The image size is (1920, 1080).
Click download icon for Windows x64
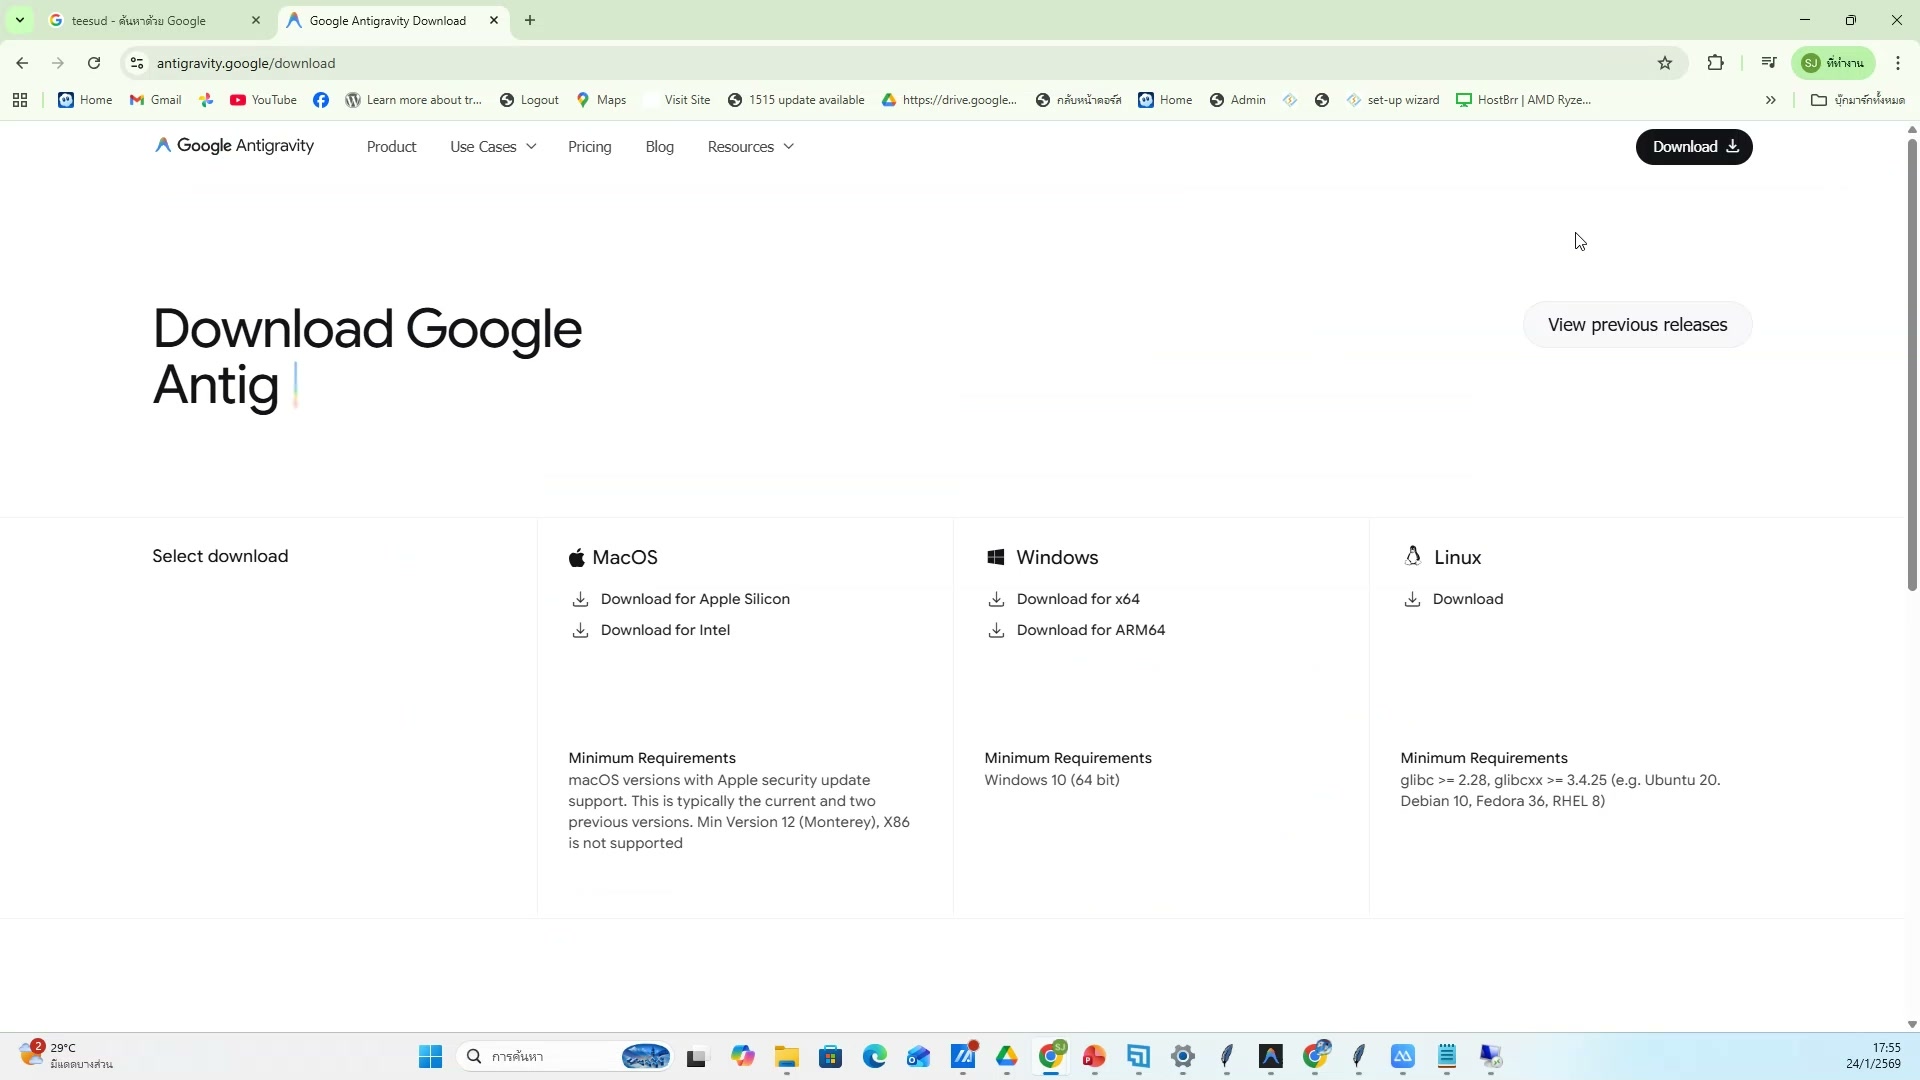tap(996, 599)
